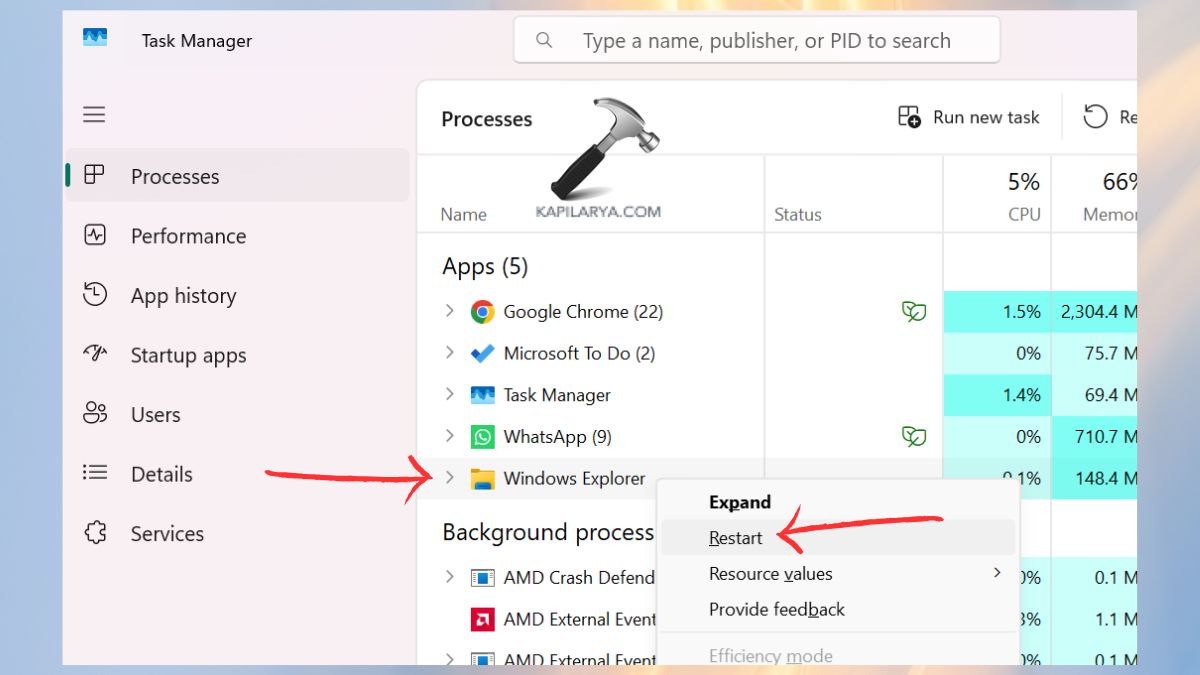Select Restart from the context menu
This screenshot has width=1200, height=675.
point(735,537)
